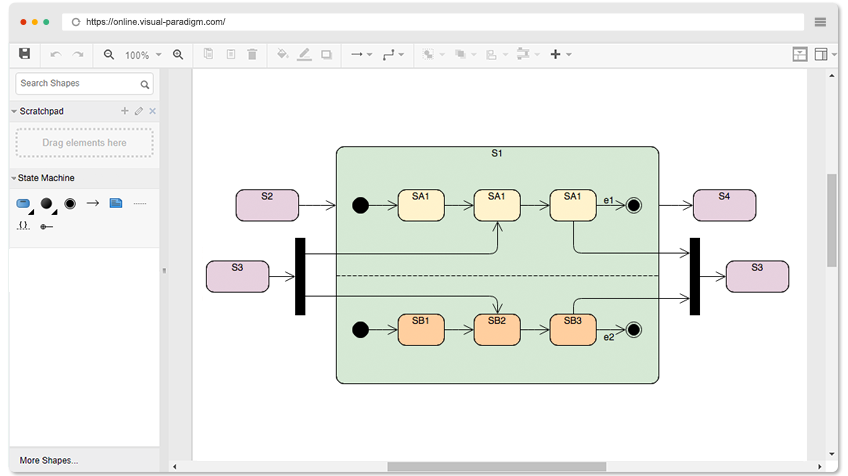Click the Save diagram icon

coord(25,54)
